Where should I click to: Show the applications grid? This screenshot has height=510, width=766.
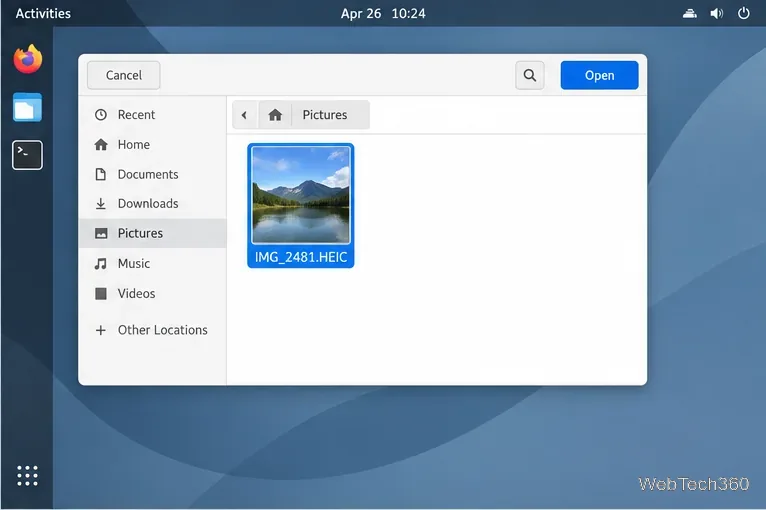click(27, 475)
